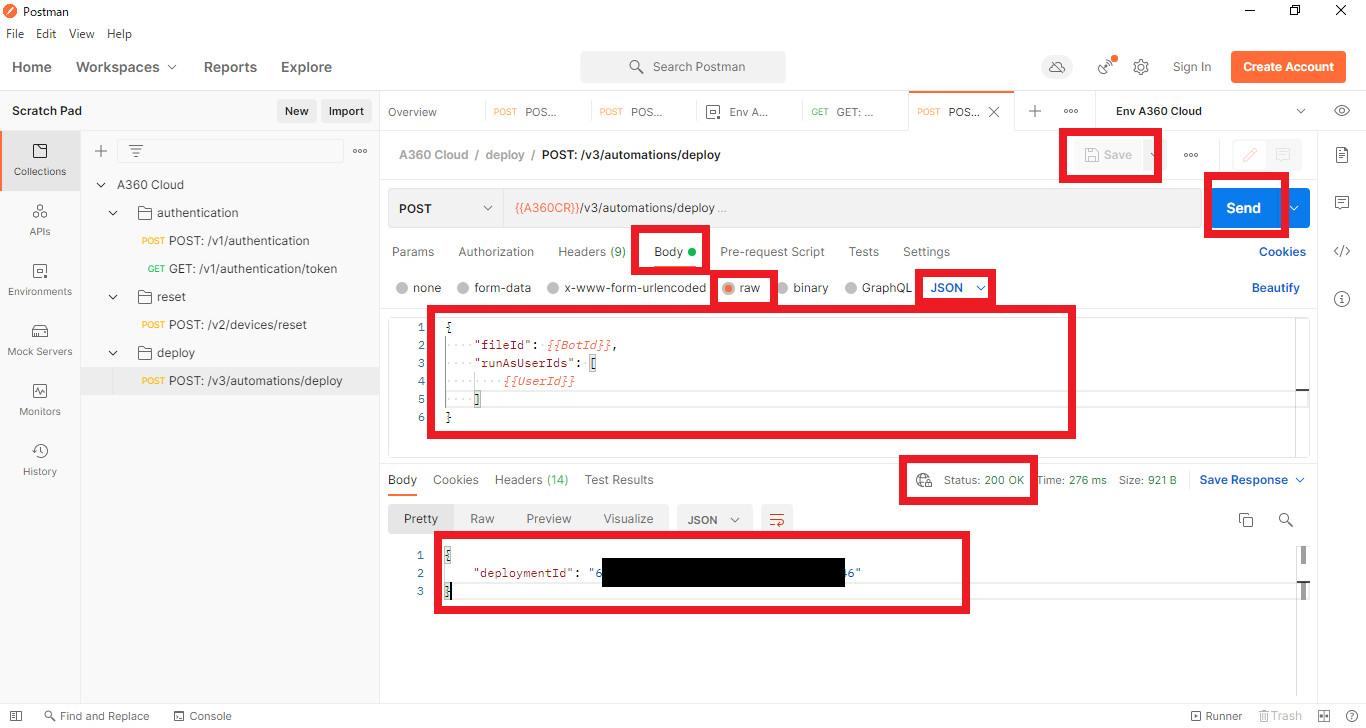Open the settings gear icon
This screenshot has width=1366, height=728.
(1141, 67)
